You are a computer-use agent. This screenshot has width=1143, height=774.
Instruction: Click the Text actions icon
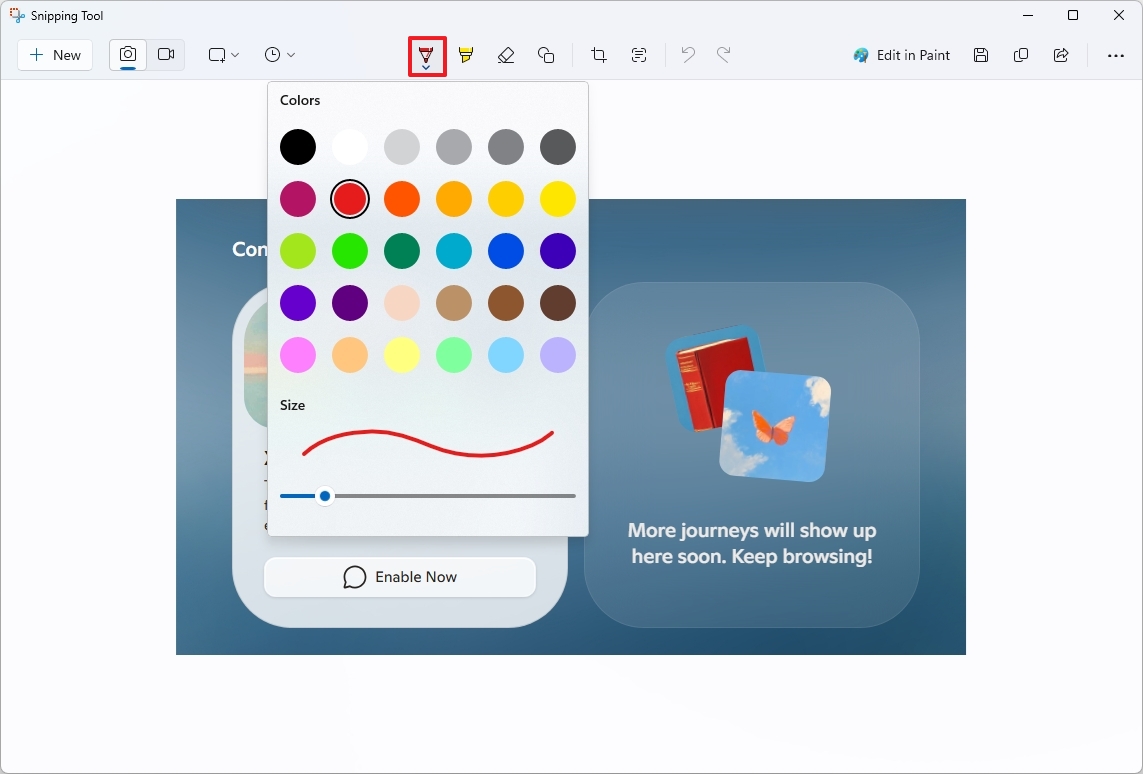(638, 55)
